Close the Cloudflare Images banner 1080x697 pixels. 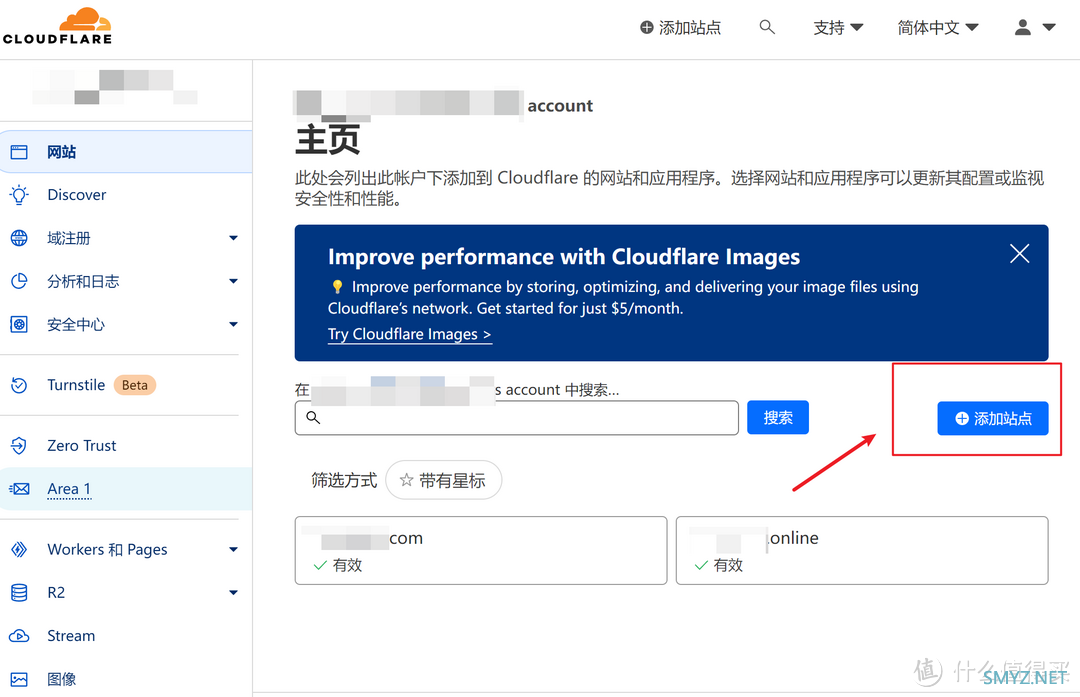pos(1019,253)
